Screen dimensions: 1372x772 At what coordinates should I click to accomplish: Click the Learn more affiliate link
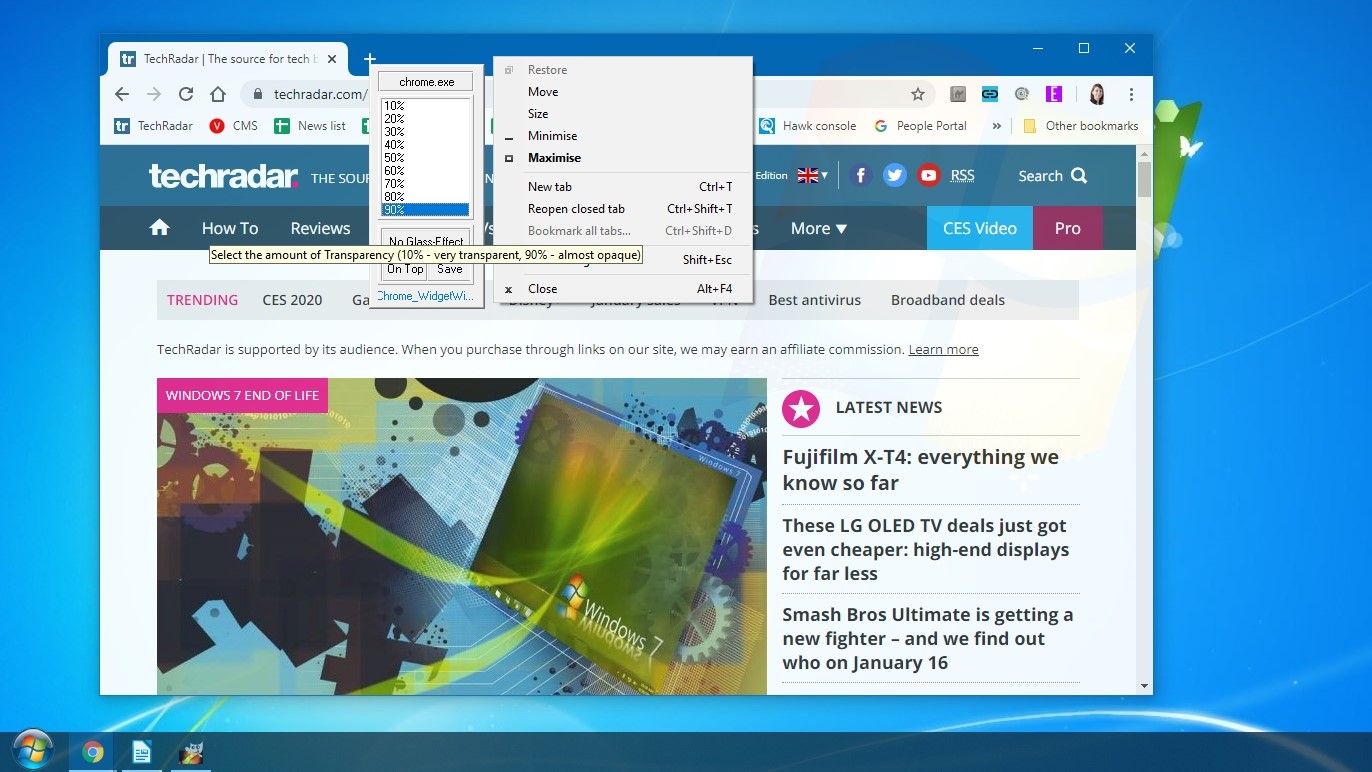pyautogui.click(x=943, y=350)
